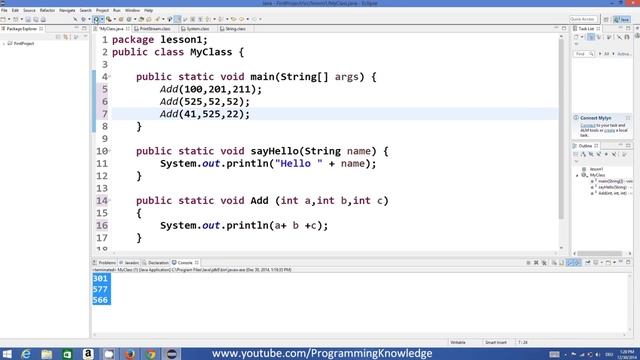Click the editor vertical scrollbar

tap(562, 129)
